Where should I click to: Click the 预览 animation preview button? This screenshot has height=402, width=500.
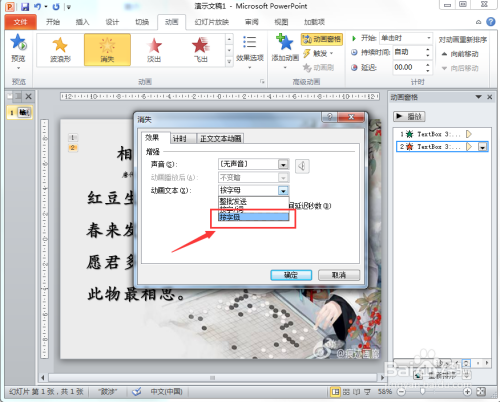[18, 52]
